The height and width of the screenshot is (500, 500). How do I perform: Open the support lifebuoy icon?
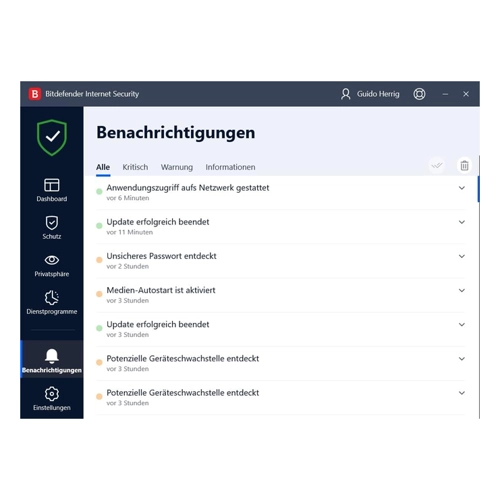click(419, 94)
